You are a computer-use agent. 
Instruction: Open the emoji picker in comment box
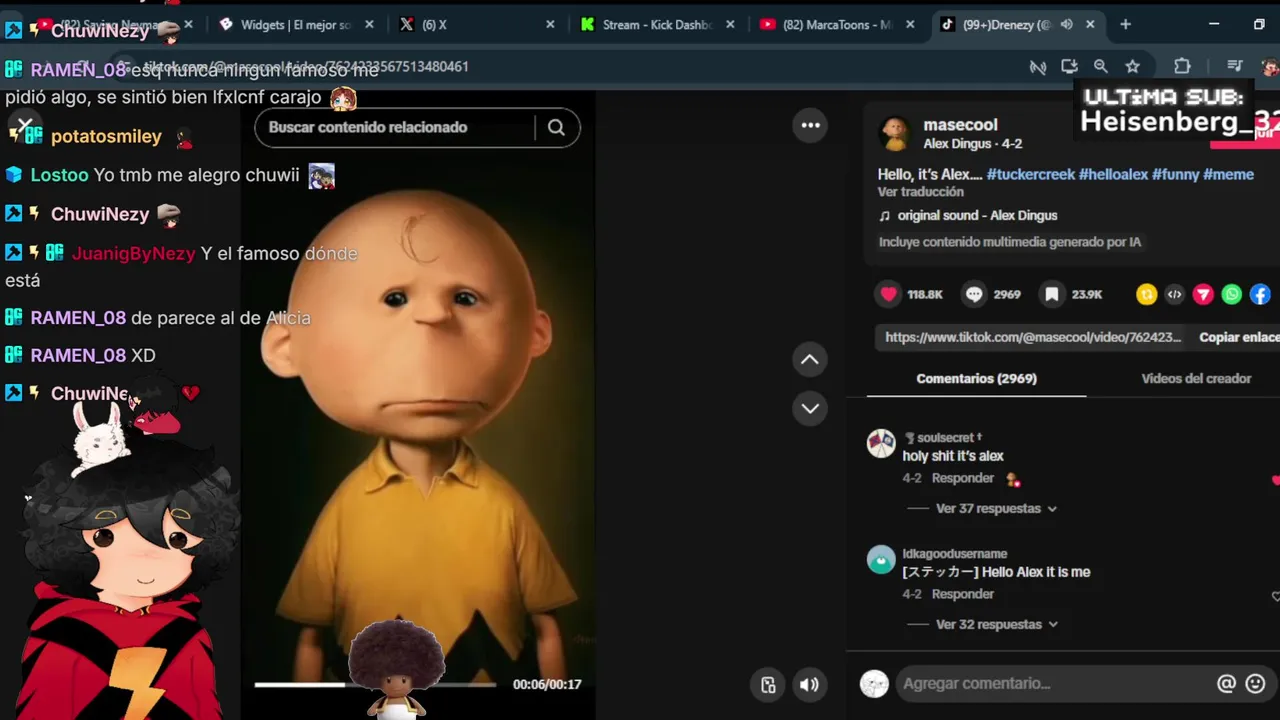(x=1256, y=684)
